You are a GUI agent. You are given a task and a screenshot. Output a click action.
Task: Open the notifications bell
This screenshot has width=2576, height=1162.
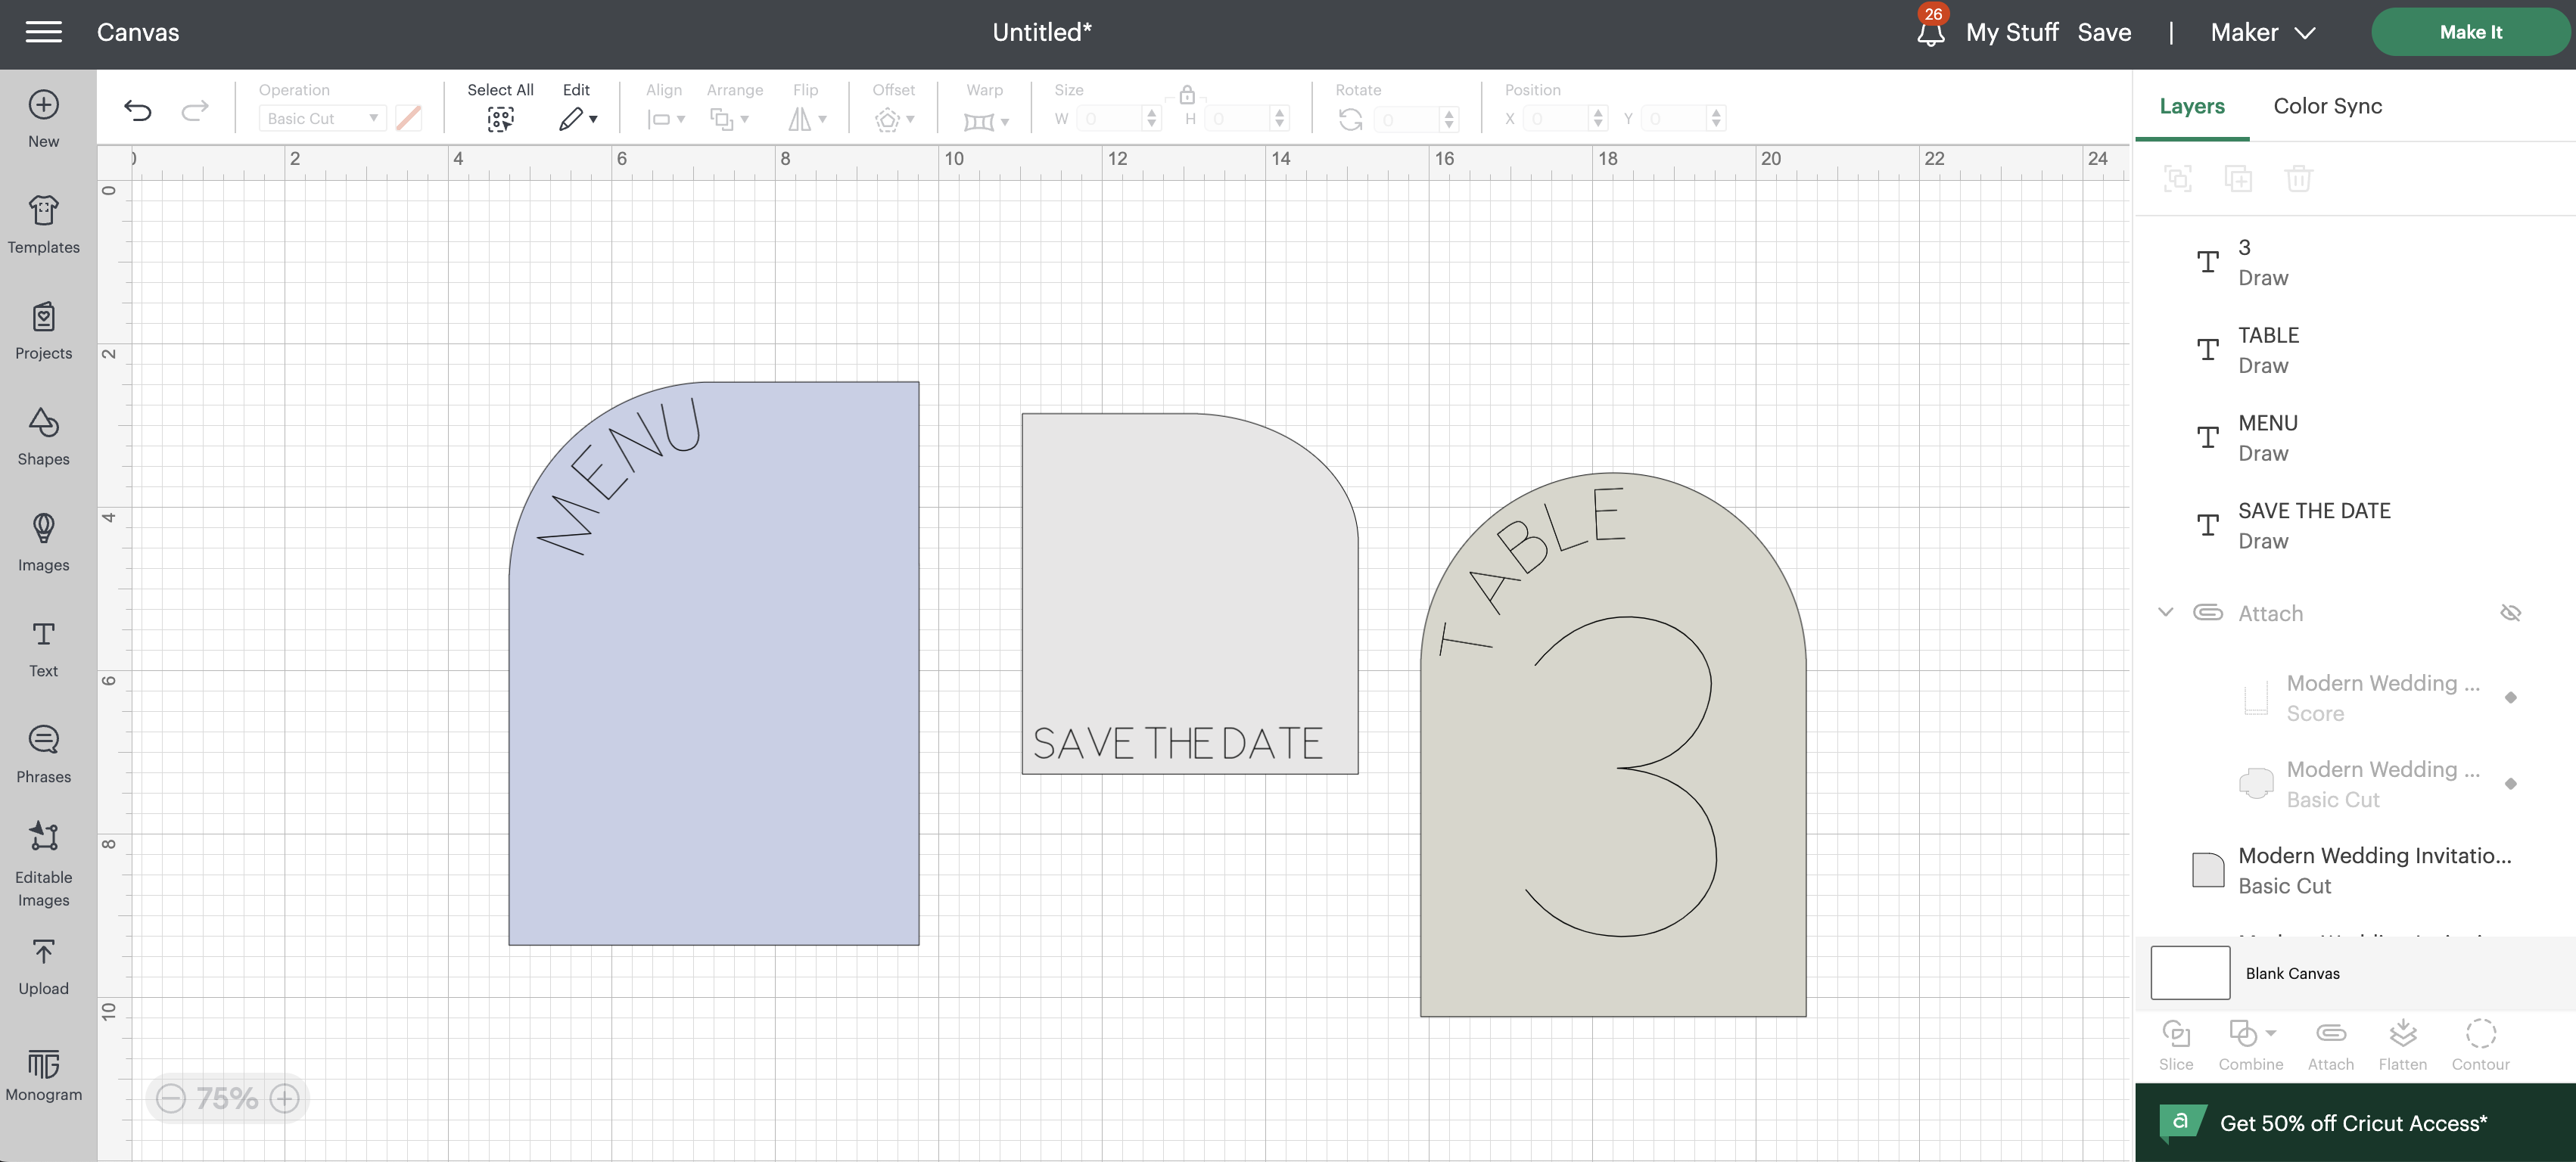[x=1930, y=32]
